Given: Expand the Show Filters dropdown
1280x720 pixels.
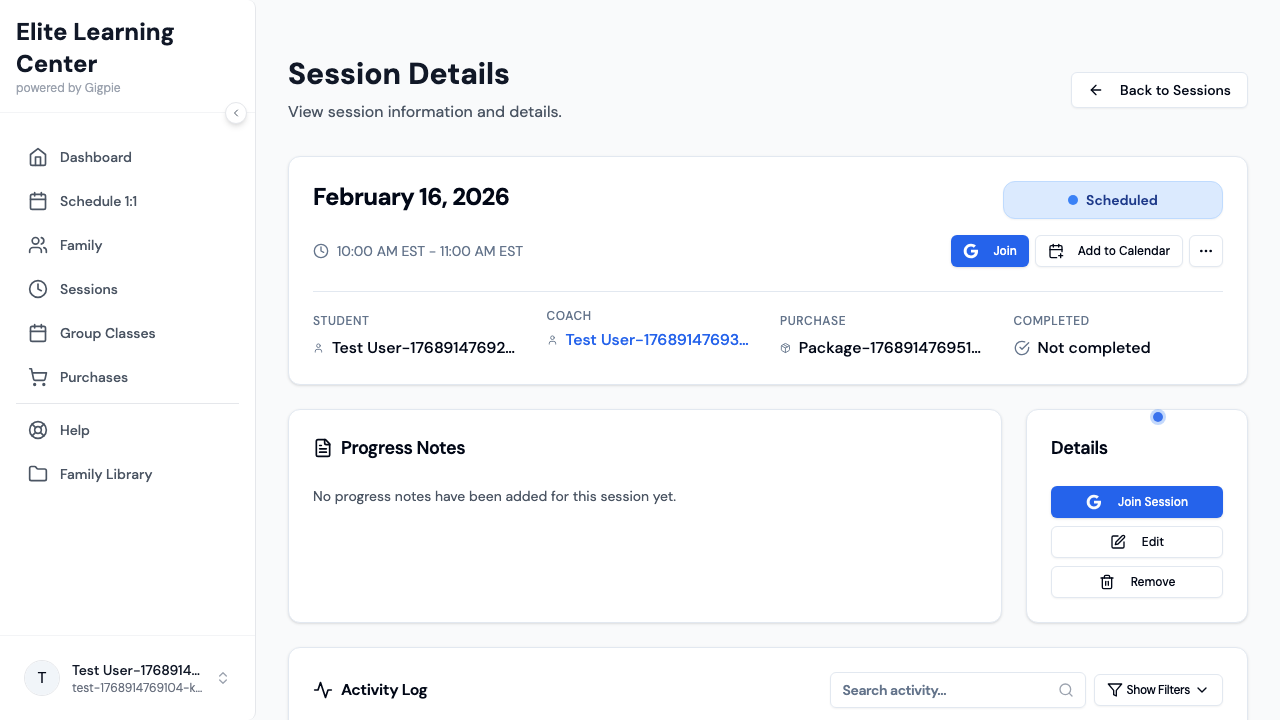Looking at the screenshot, I should coord(1158,690).
